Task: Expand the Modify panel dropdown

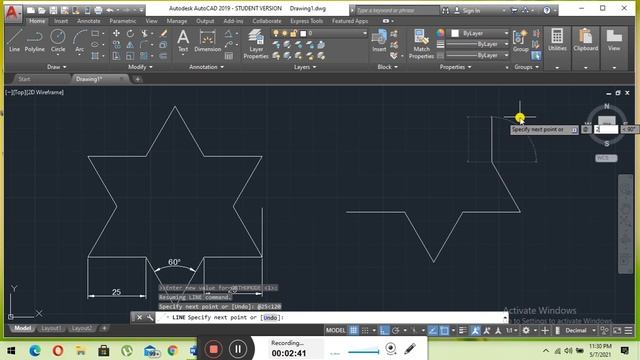Action: pyautogui.click(x=140, y=67)
